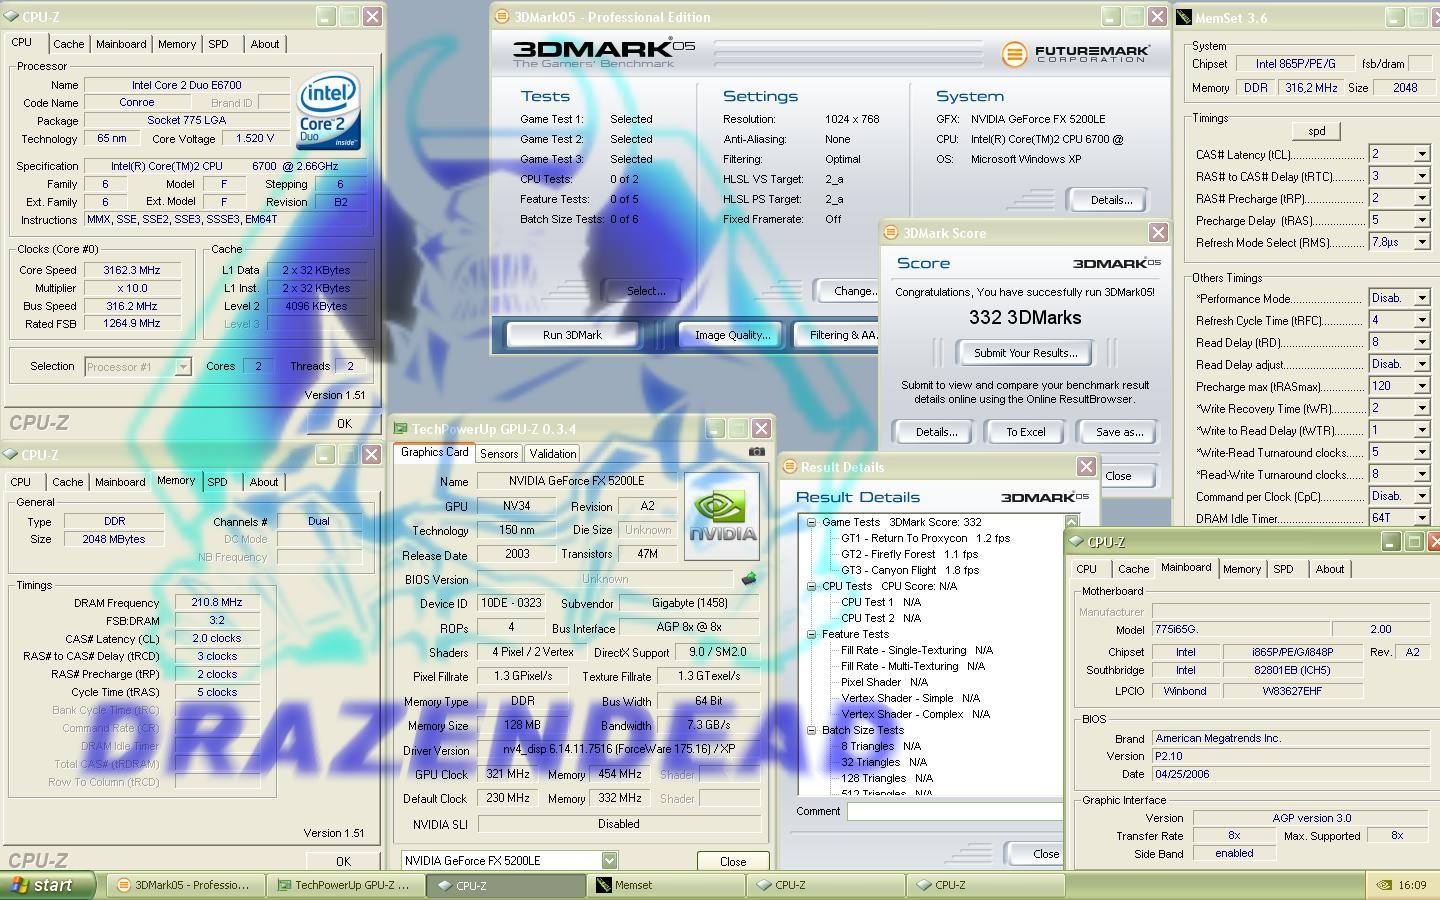
Task: Open the GPU selector dropdown in GPU-Z
Action: point(609,860)
